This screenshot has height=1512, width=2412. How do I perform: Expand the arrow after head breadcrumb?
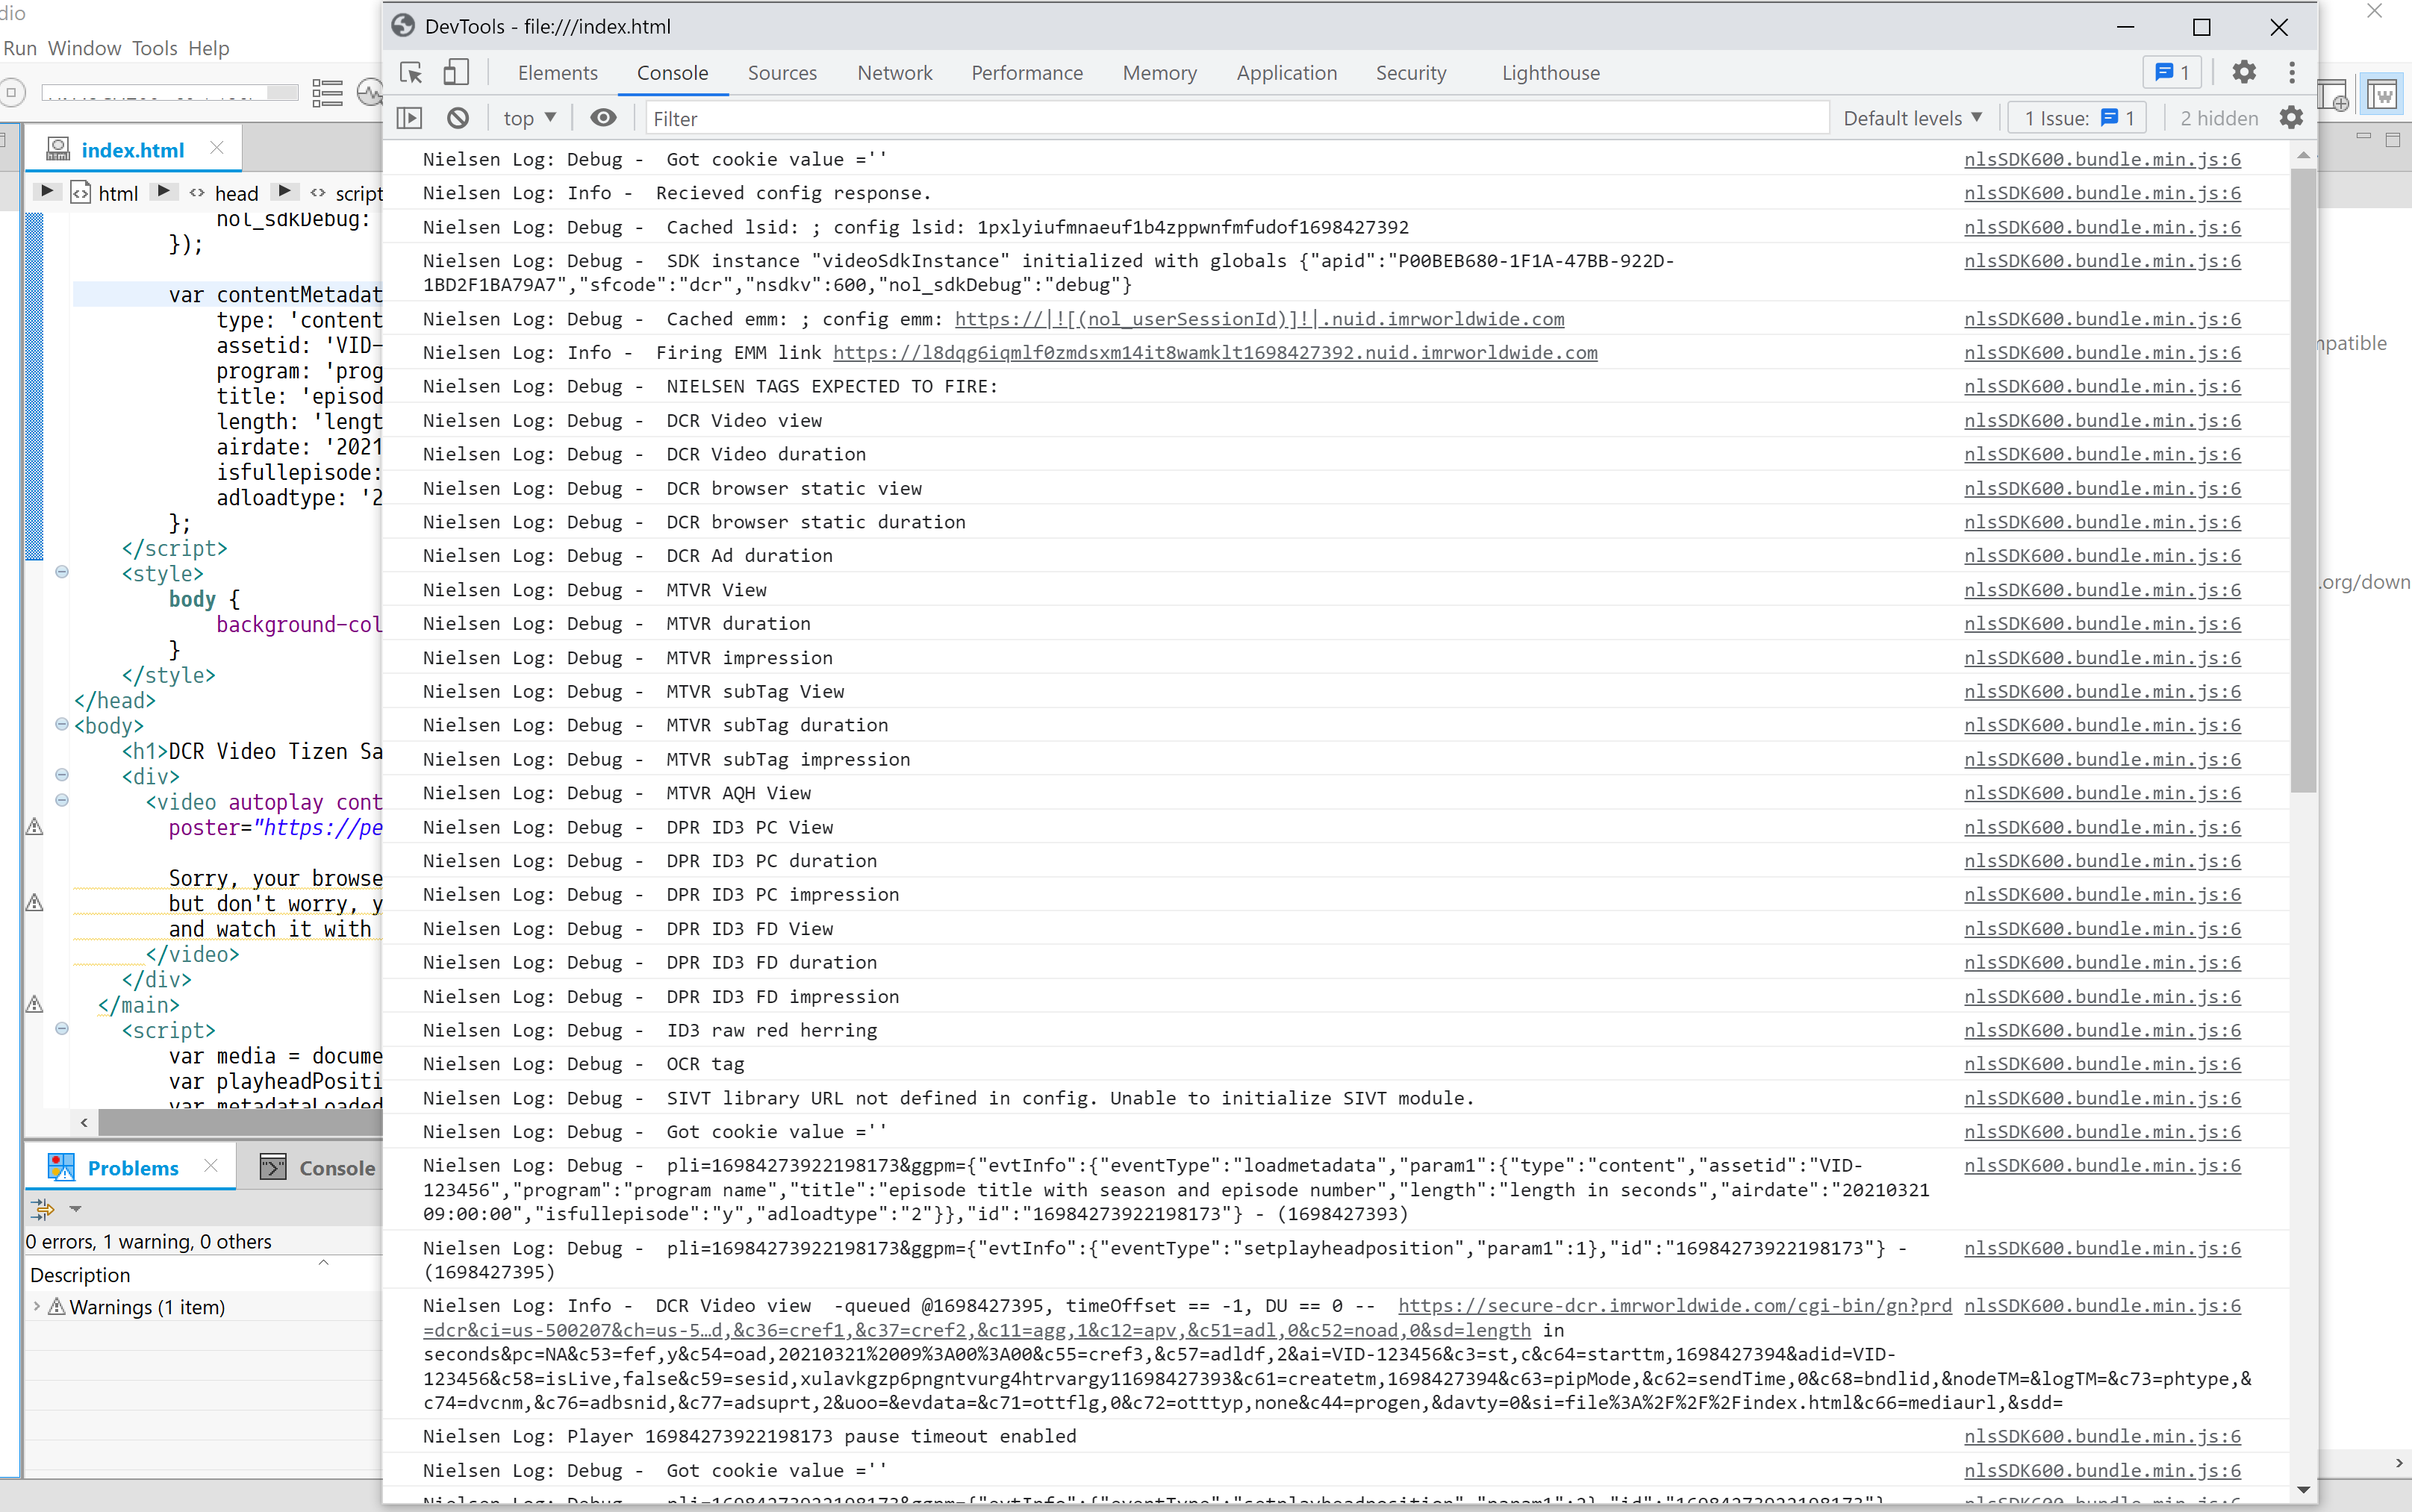point(284,192)
